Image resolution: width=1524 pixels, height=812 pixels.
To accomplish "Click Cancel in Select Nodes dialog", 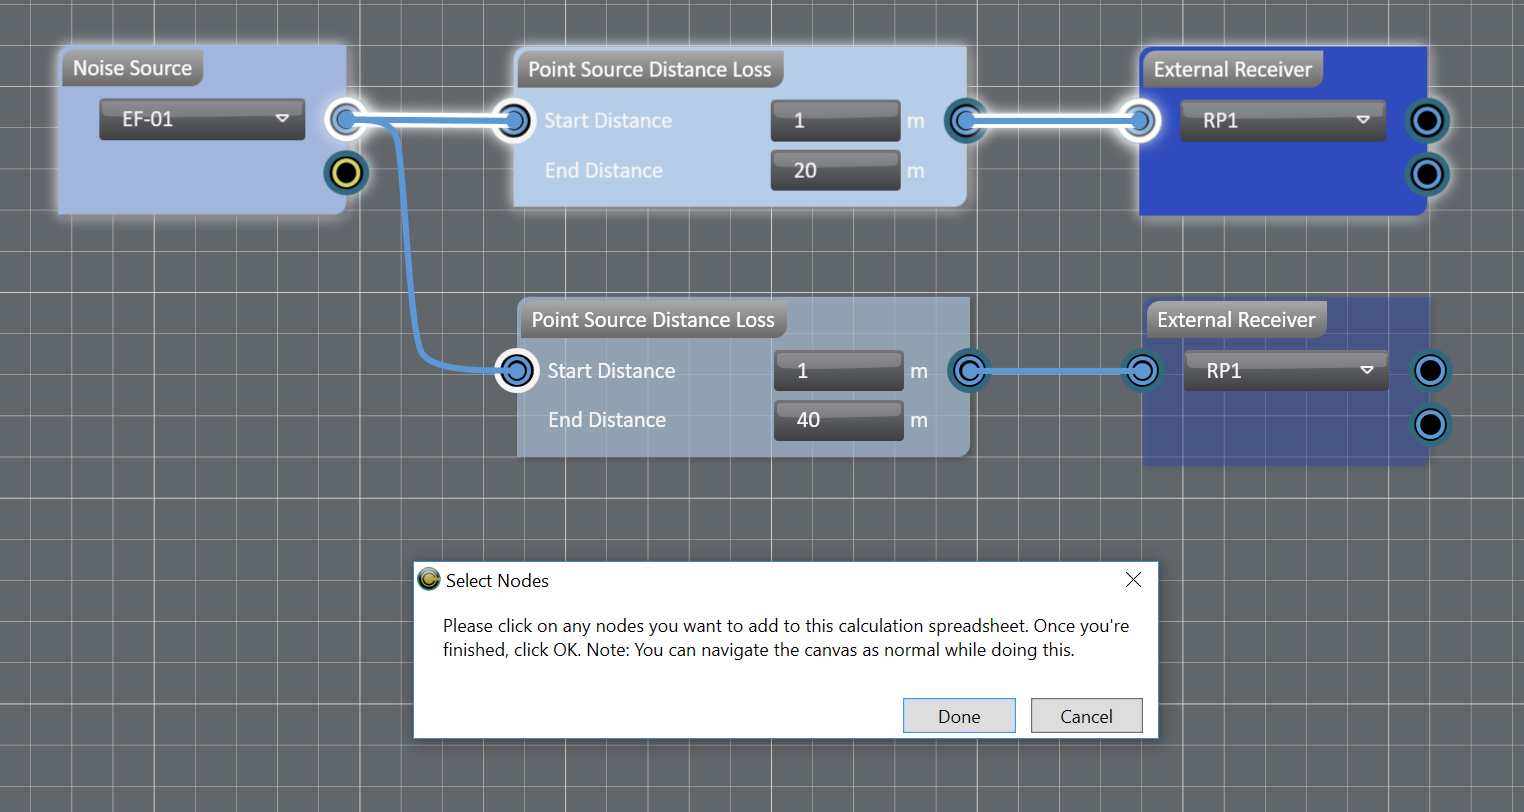I will point(1086,716).
